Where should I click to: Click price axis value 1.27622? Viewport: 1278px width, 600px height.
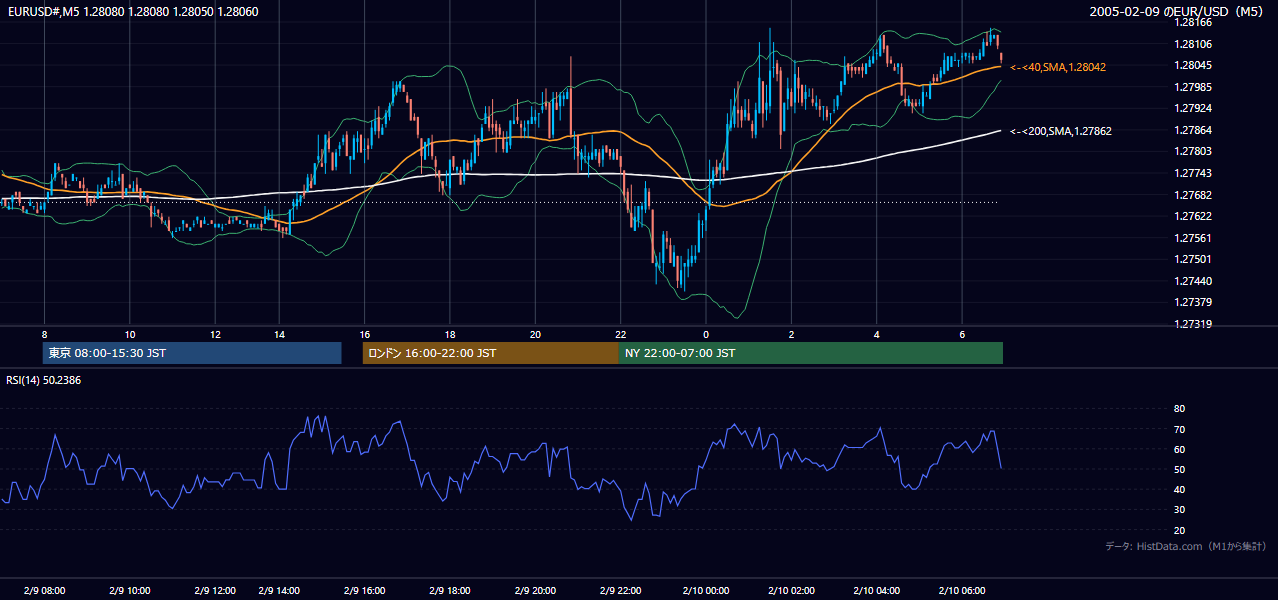click(x=1192, y=216)
